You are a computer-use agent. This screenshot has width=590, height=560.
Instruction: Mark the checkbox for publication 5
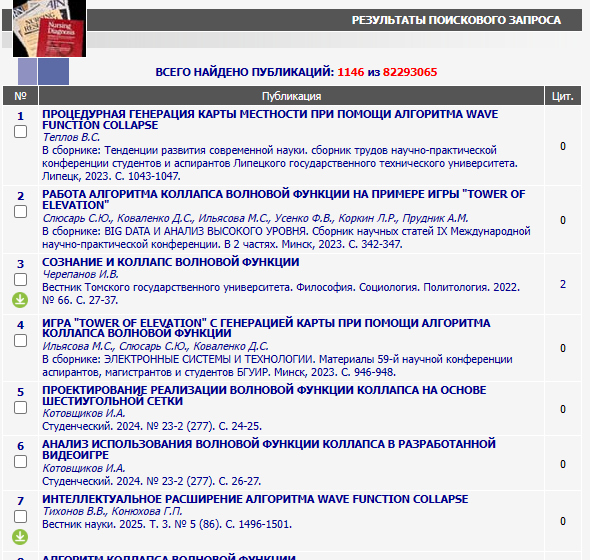click(x=20, y=408)
